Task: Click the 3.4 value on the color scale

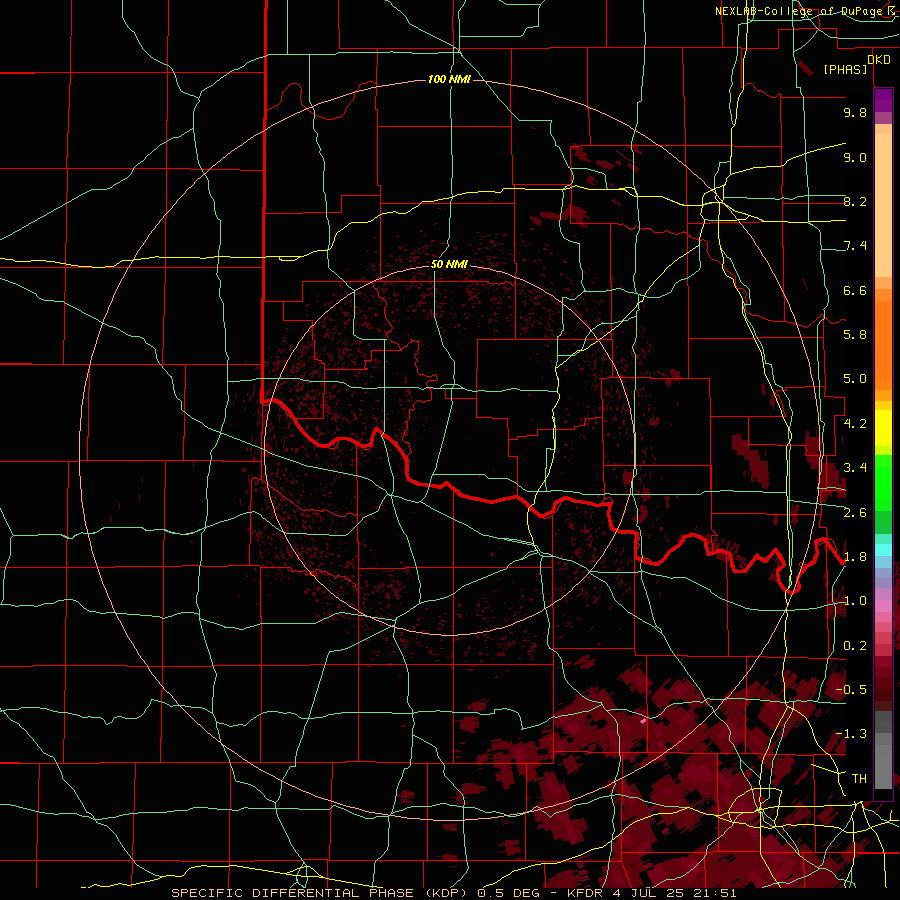Action: click(x=855, y=468)
